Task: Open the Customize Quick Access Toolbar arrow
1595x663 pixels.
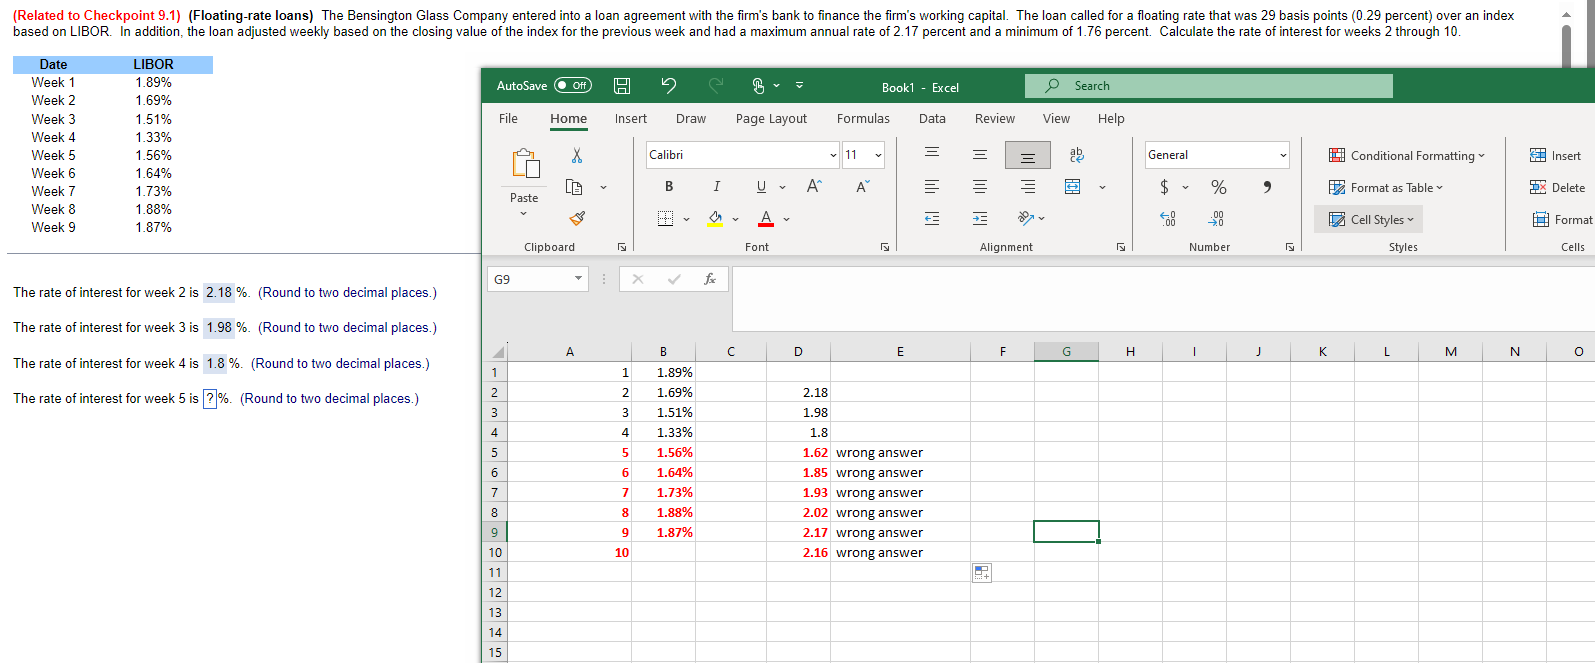Action: (x=799, y=86)
